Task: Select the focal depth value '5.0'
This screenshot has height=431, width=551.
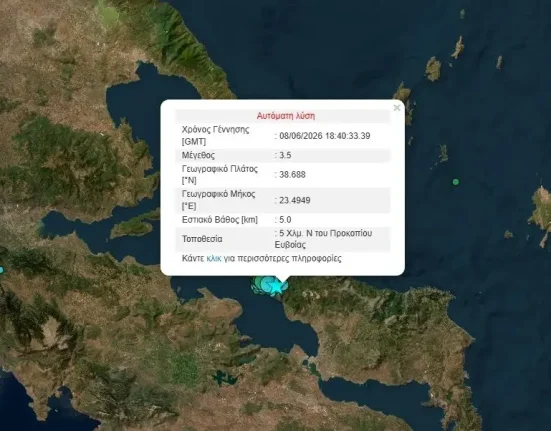Action: (285, 220)
